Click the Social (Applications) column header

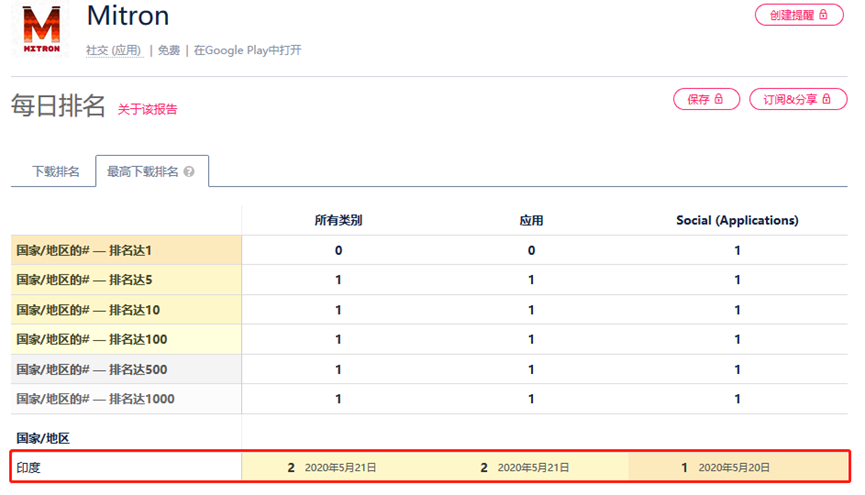[737, 220]
